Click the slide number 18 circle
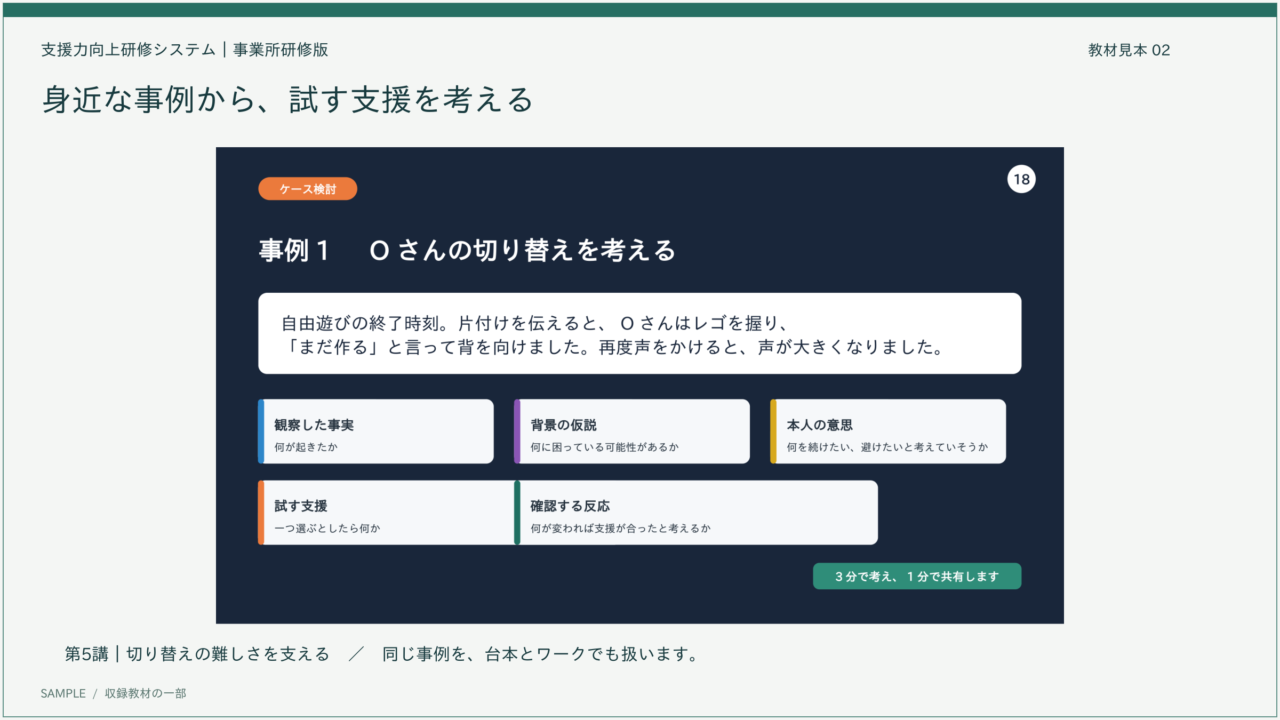 pos(1021,179)
